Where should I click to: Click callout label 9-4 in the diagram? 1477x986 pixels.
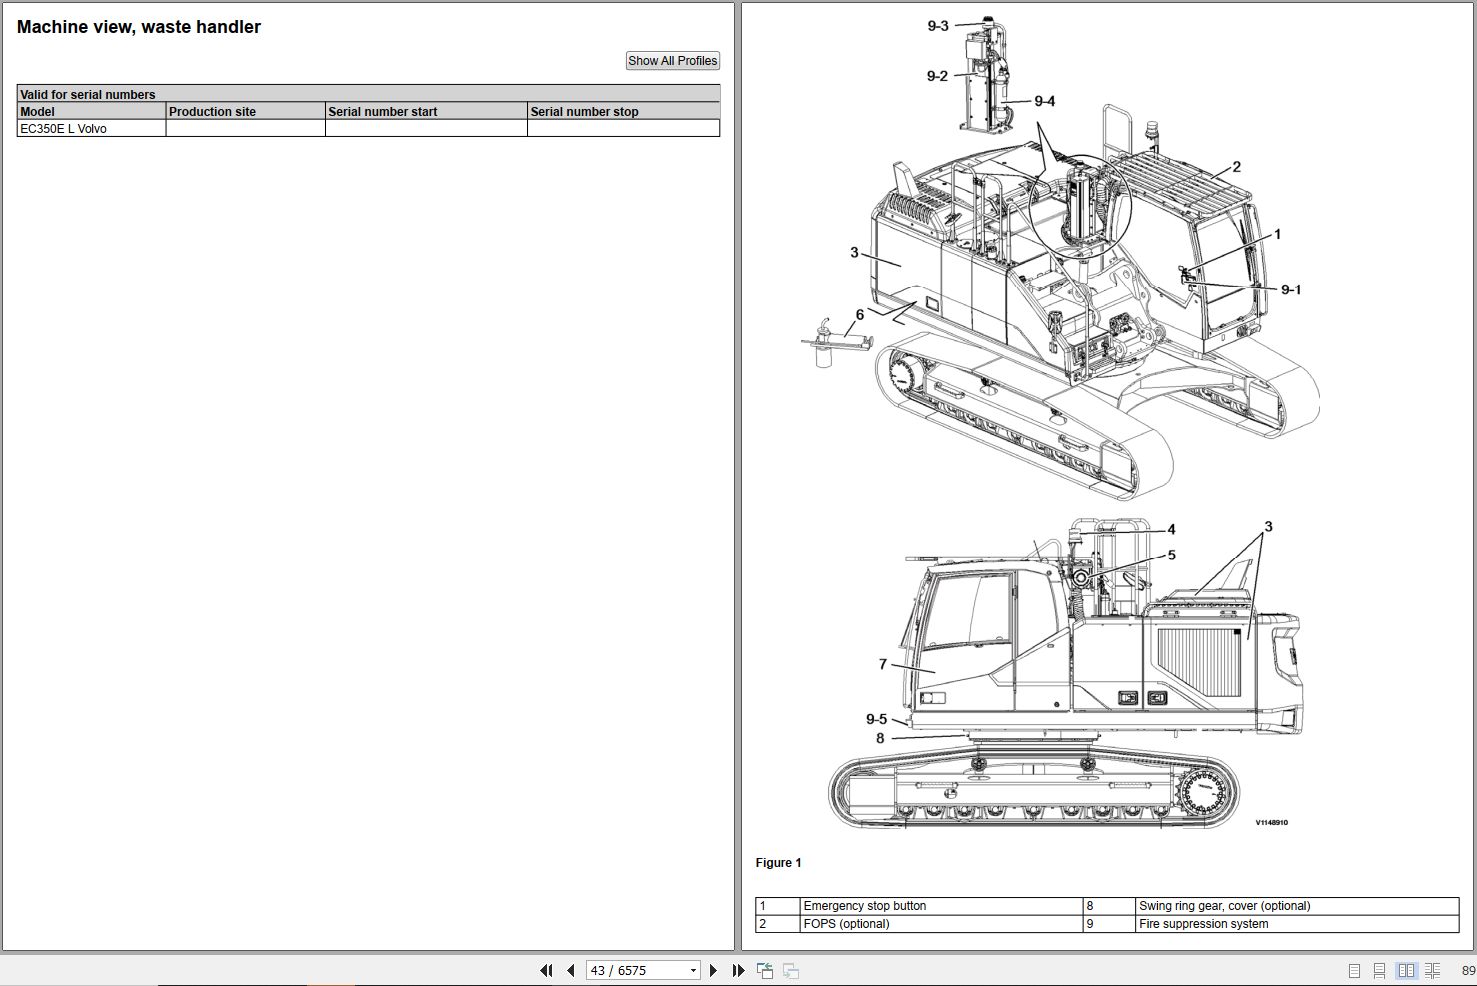tap(1045, 101)
